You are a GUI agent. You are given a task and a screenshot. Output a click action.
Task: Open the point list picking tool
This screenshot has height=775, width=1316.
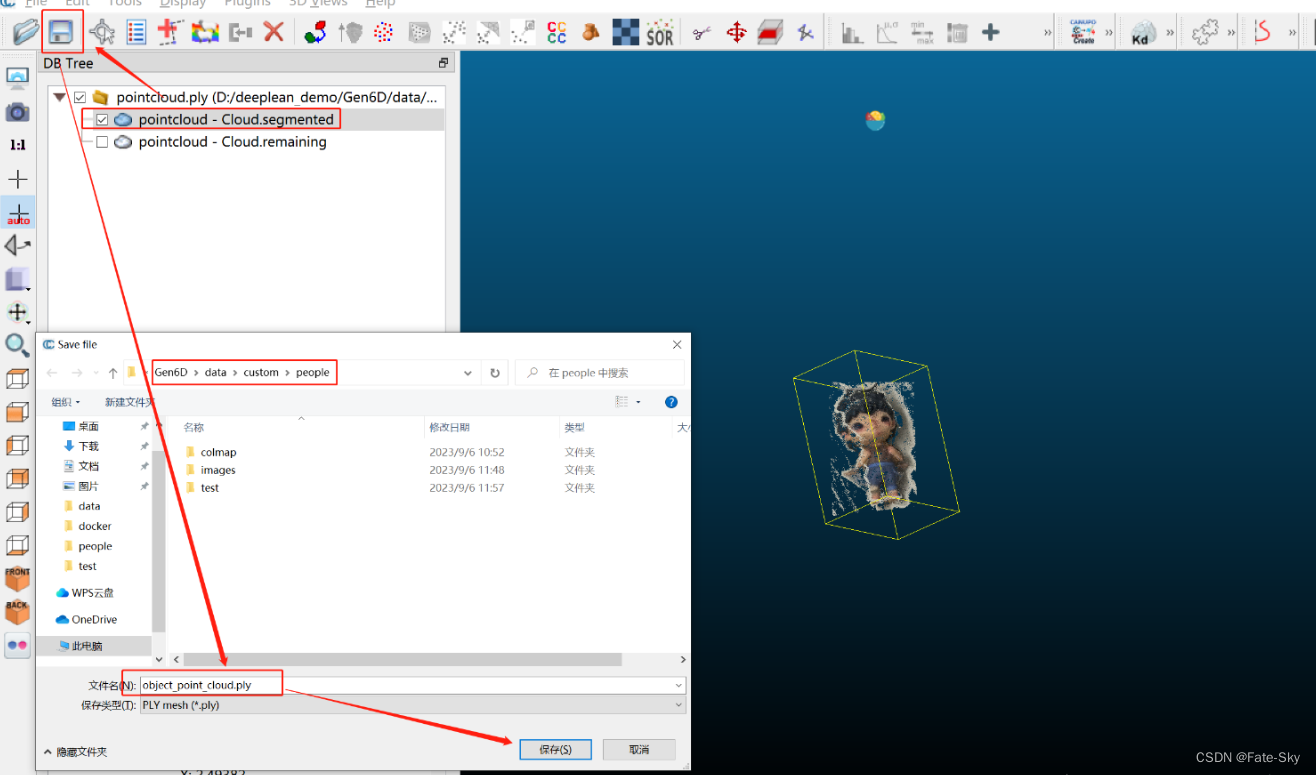coord(137,33)
